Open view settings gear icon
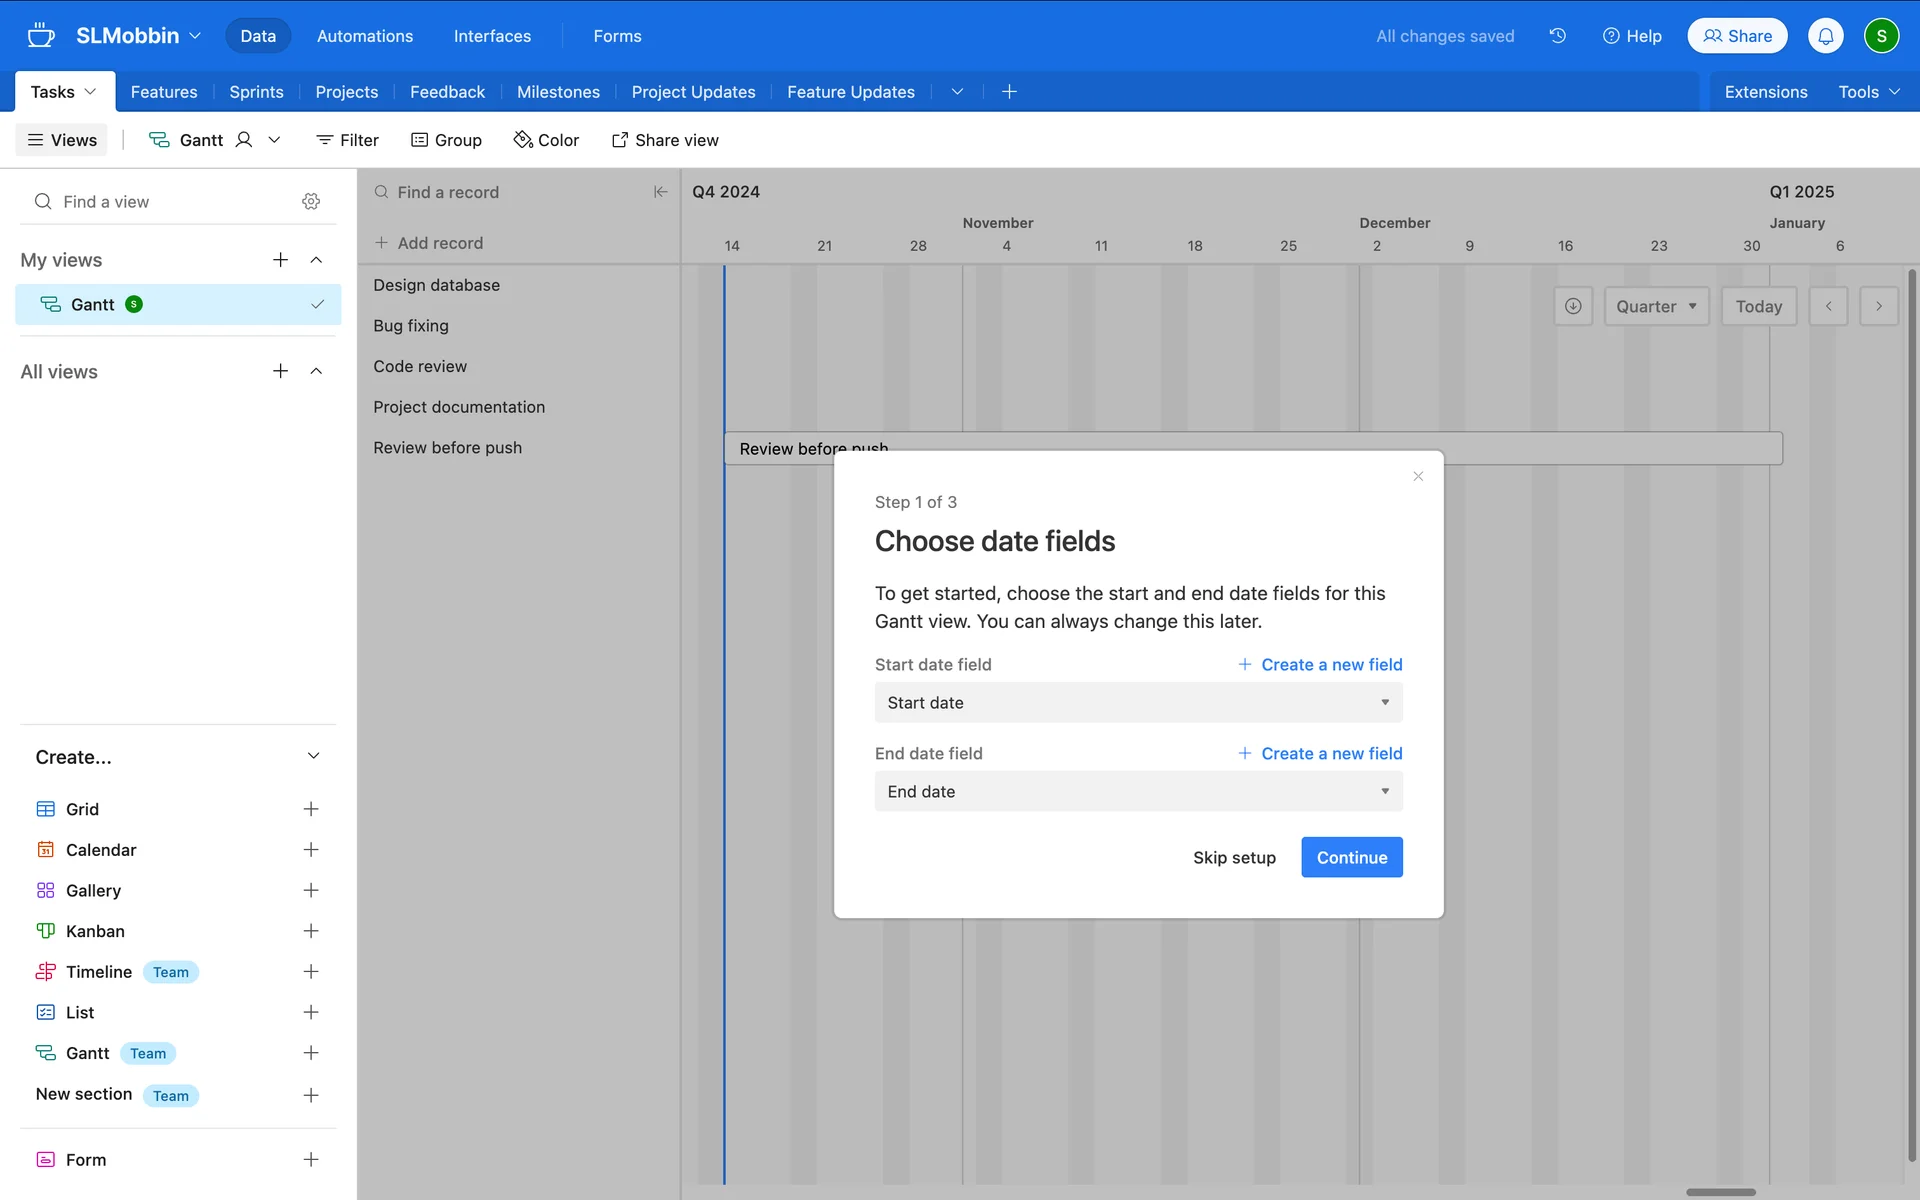 coord(311,202)
